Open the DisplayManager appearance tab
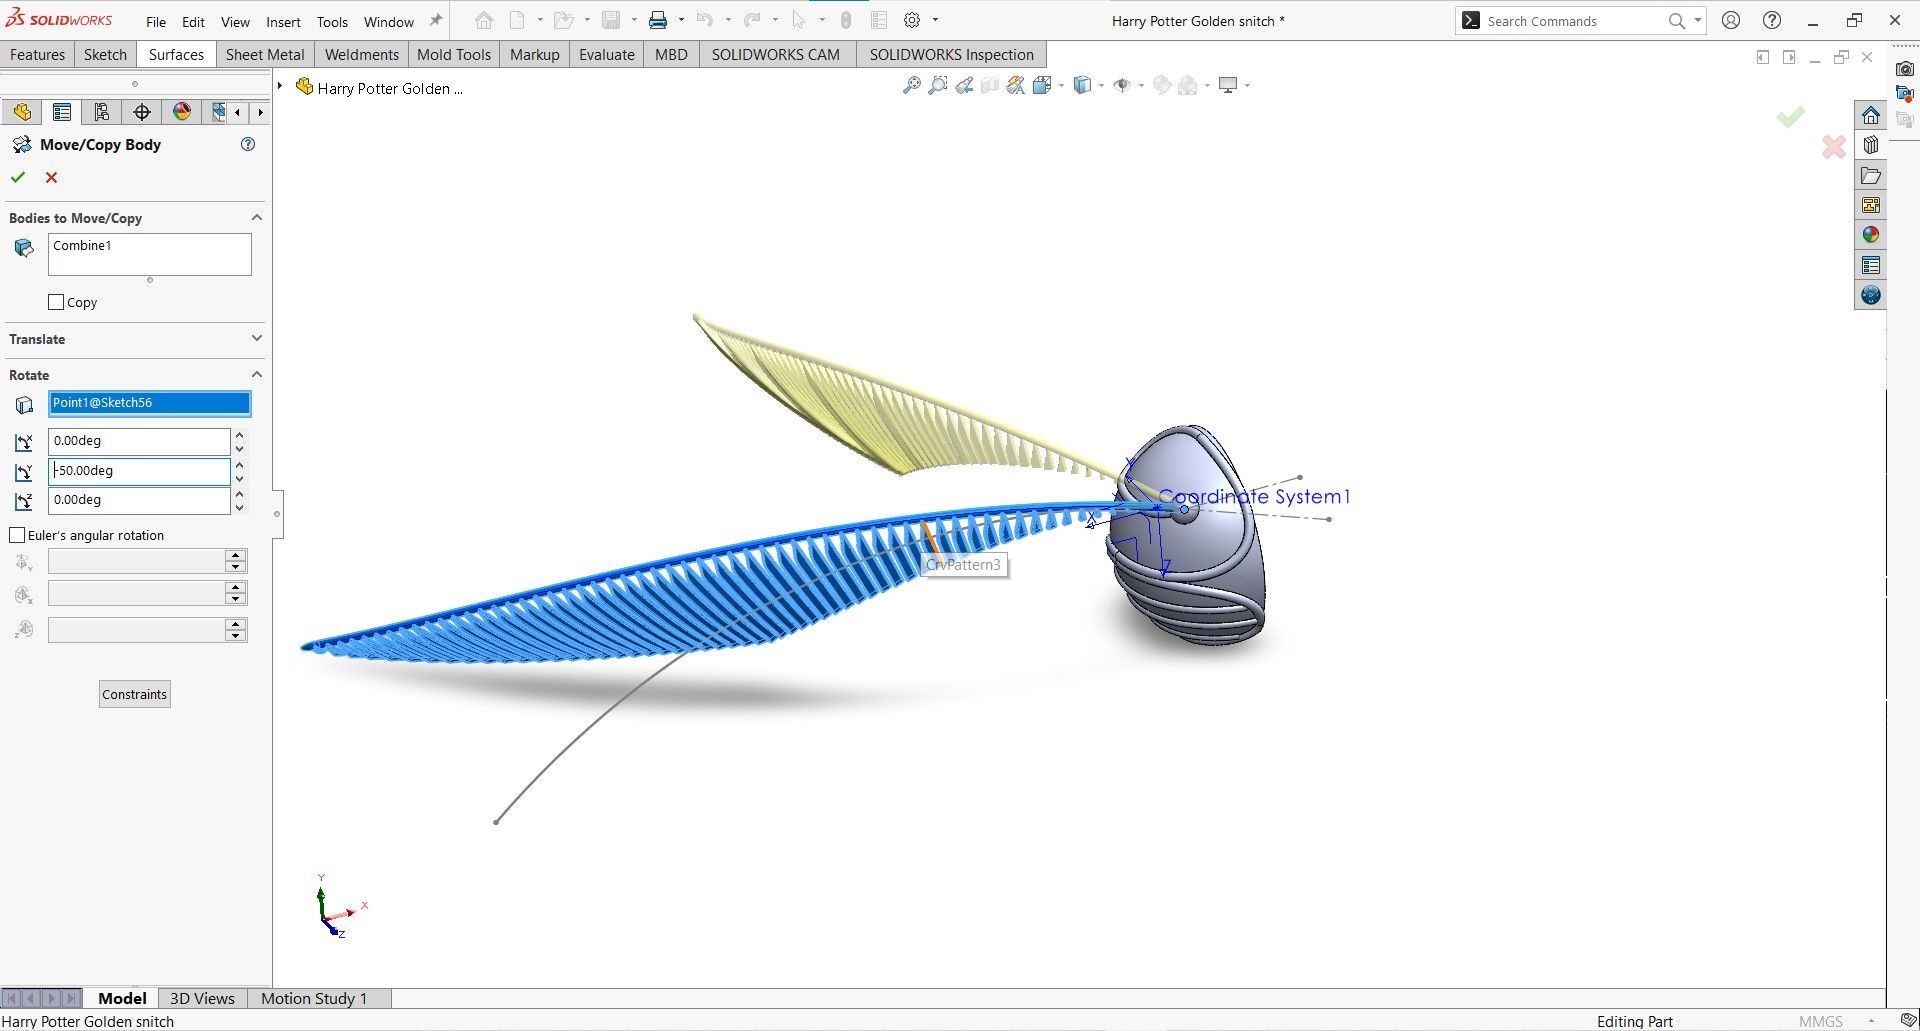This screenshot has height=1031, width=1920. pos(182,112)
